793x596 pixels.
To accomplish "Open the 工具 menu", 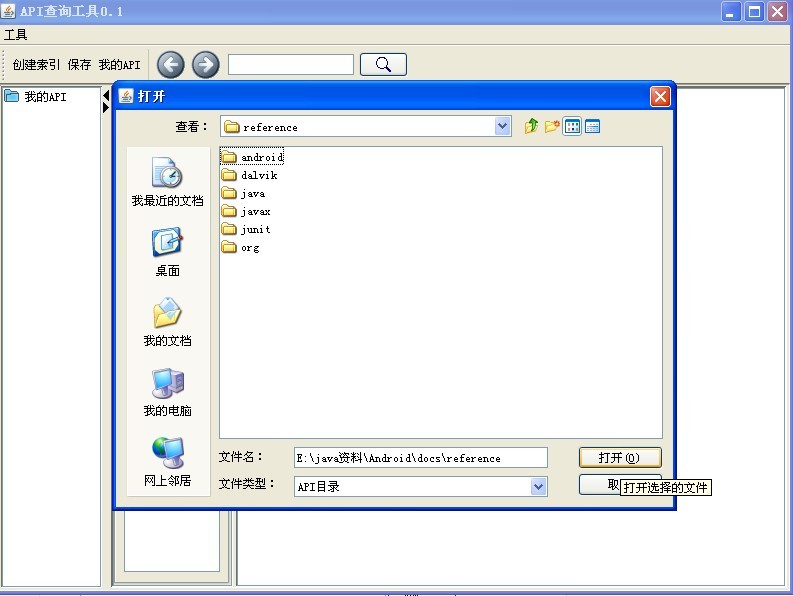I will [15, 34].
